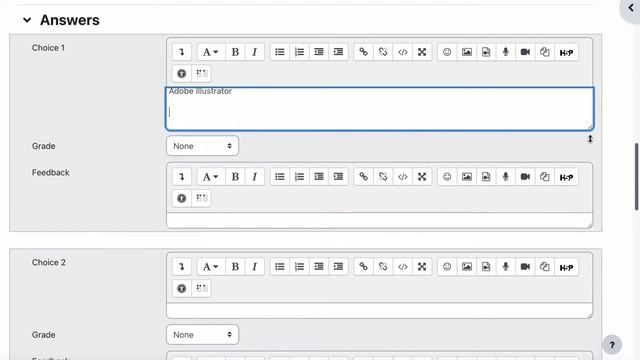This screenshot has height=360, width=640.
Task: Toggle toolbar expand in Choice 1 editor
Action: pyautogui.click(x=182, y=52)
